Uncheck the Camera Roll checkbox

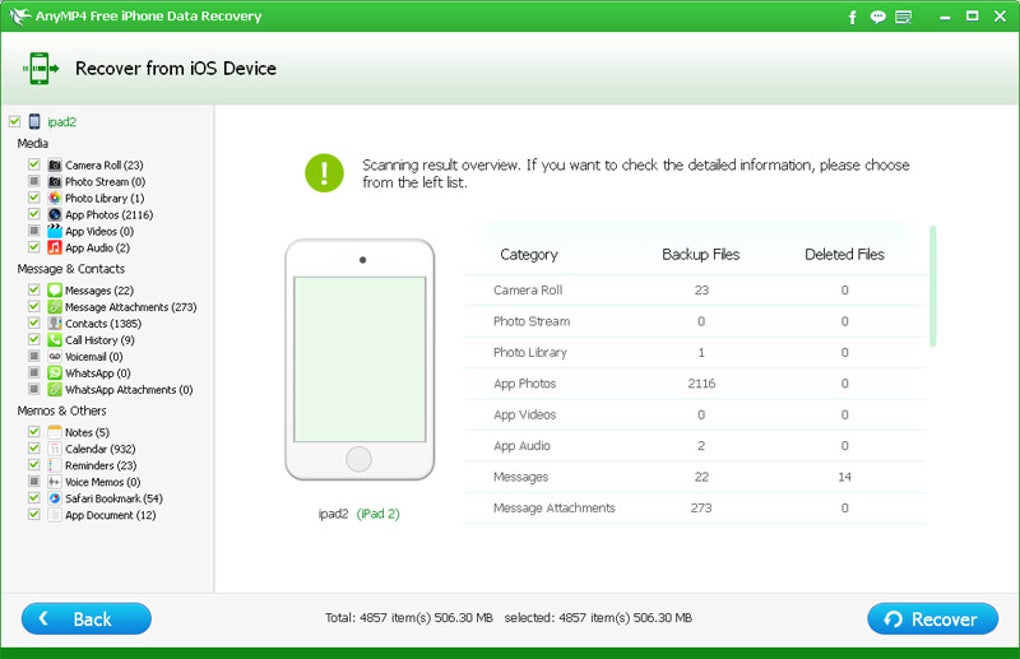point(34,164)
